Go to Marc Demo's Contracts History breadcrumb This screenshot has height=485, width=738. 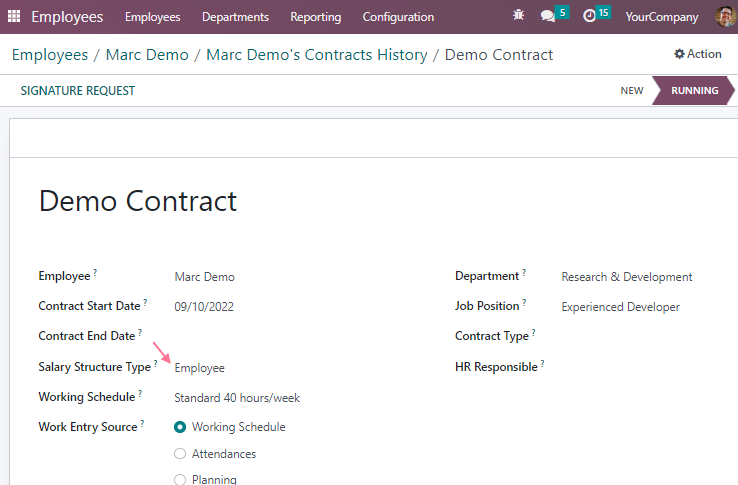[x=317, y=55]
